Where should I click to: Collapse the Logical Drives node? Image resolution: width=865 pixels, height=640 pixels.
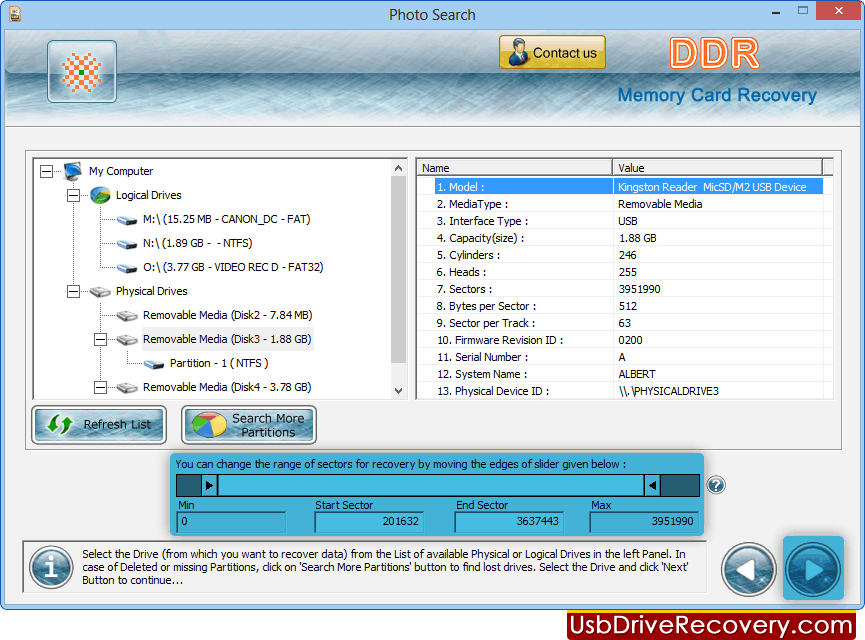pos(73,195)
